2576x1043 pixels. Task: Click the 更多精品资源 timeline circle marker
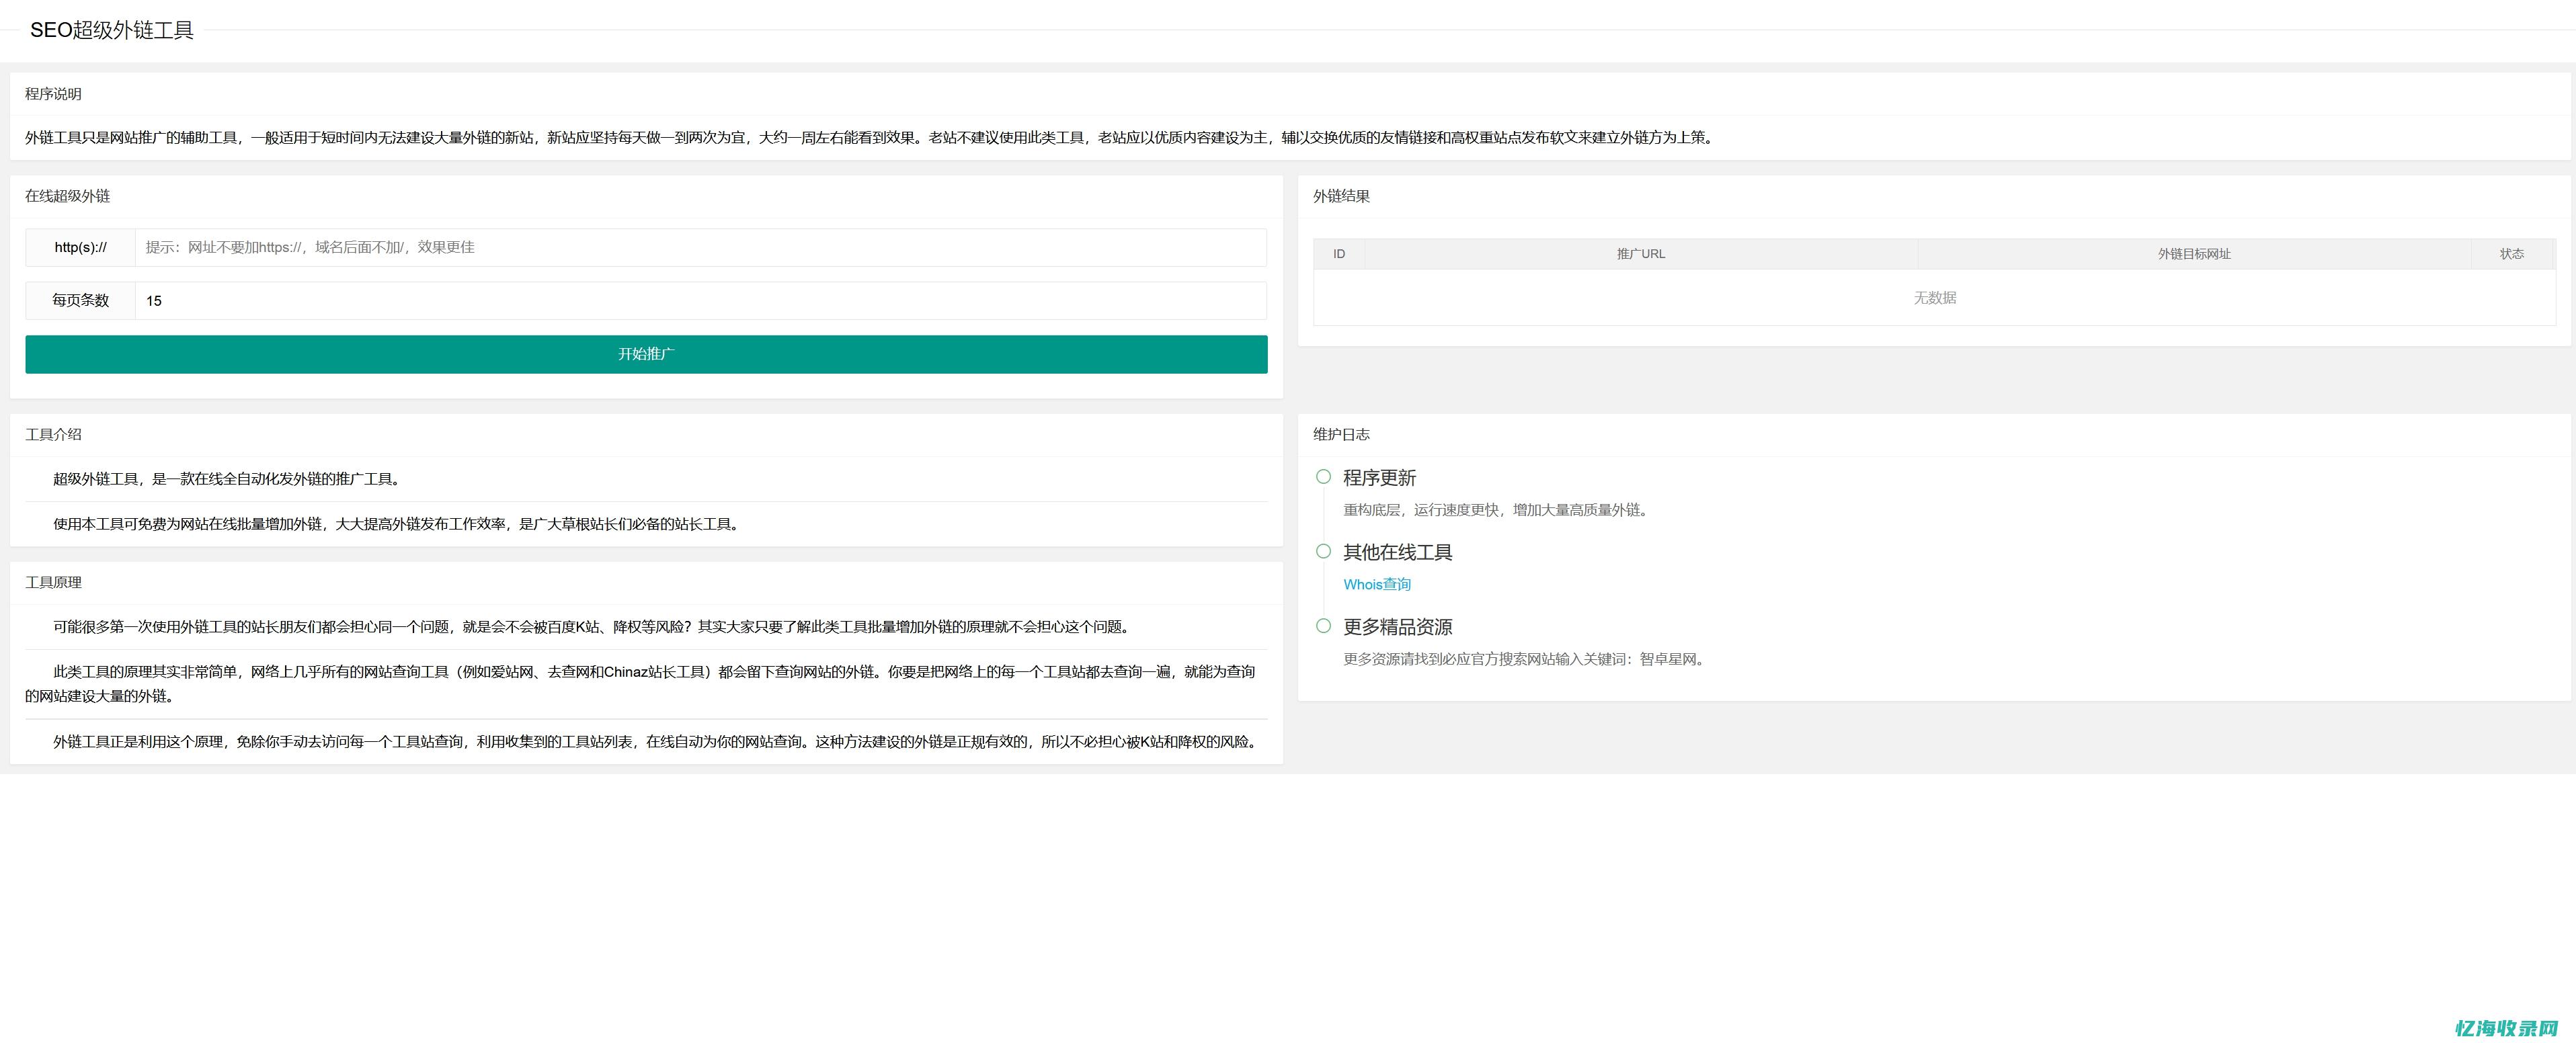click(1323, 626)
